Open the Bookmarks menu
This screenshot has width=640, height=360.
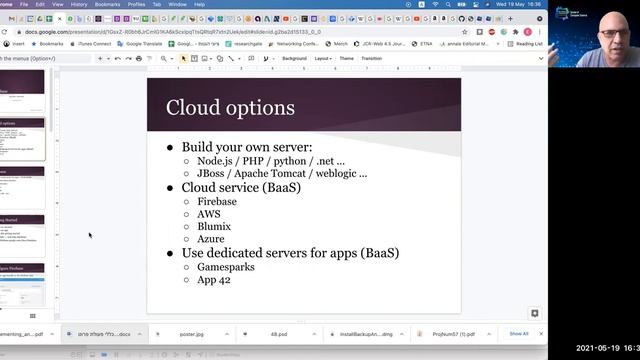pyautogui.click(x=107, y=4)
